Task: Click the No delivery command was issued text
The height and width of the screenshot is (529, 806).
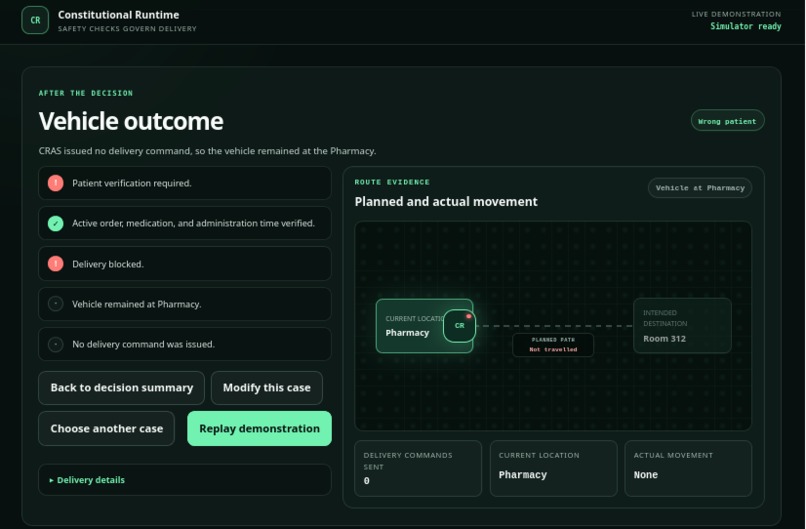Action: (x=143, y=344)
